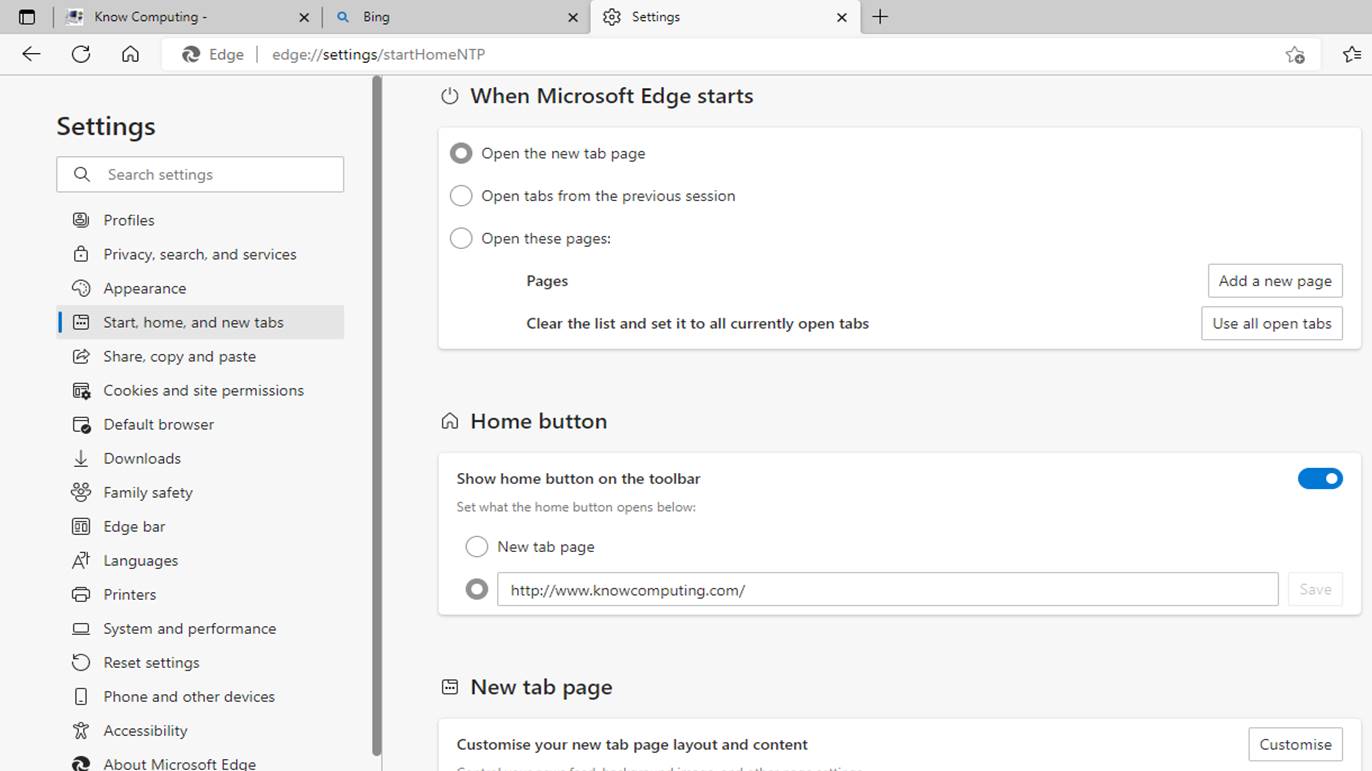The height and width of the screenshot is (771, 1372).
Task: Click the Home button on the browser toolbar
Action: click(130, 54)
